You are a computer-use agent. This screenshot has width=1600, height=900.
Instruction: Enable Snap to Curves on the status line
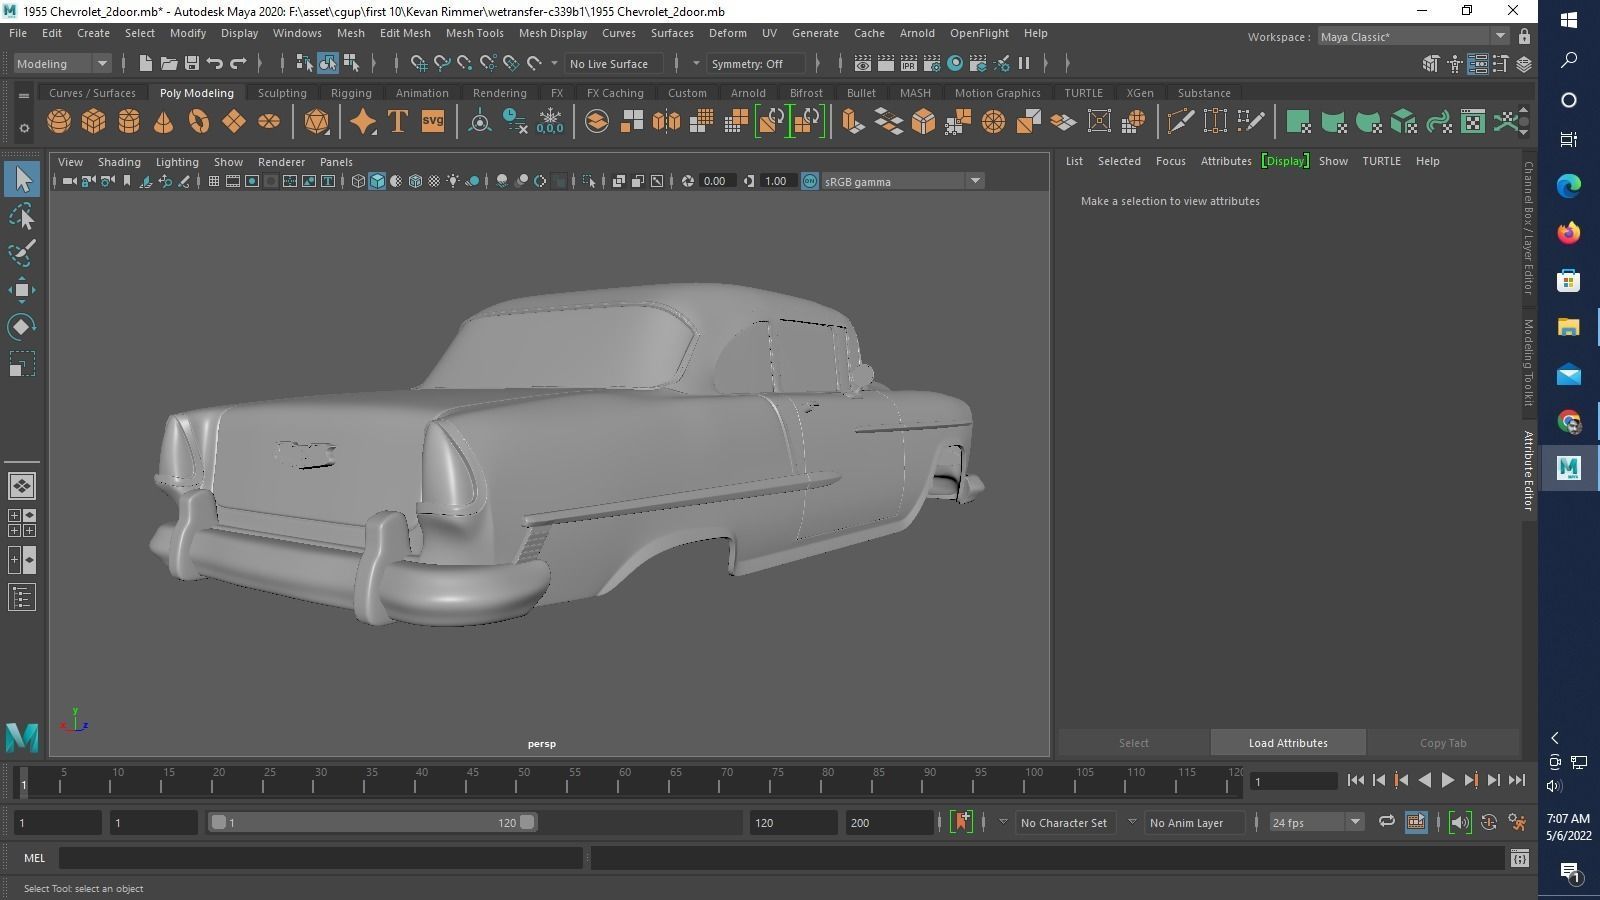coord(442,63)
